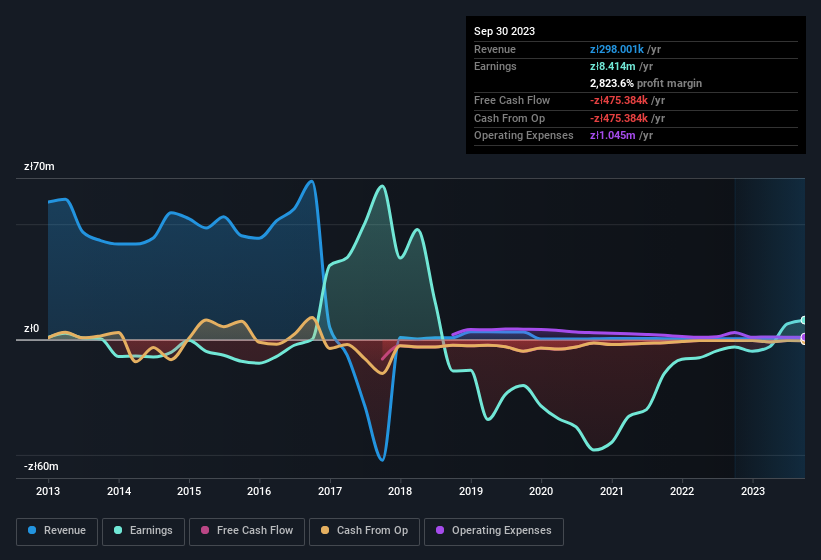
Task: Click the operating expenses value zł1.045m
Action: tap(613, 136)
